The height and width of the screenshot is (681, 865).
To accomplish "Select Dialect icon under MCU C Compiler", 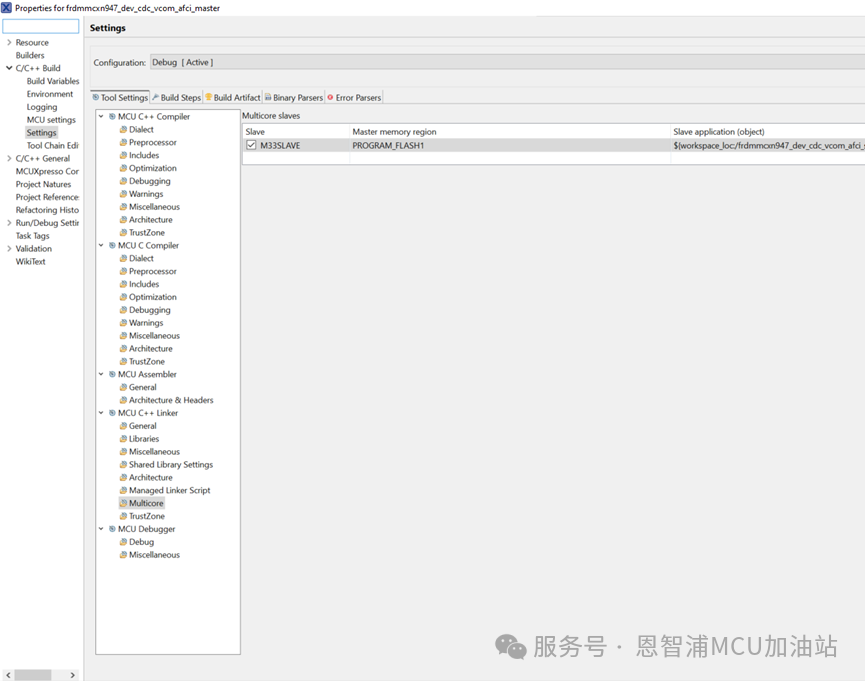I will [124, 258].
